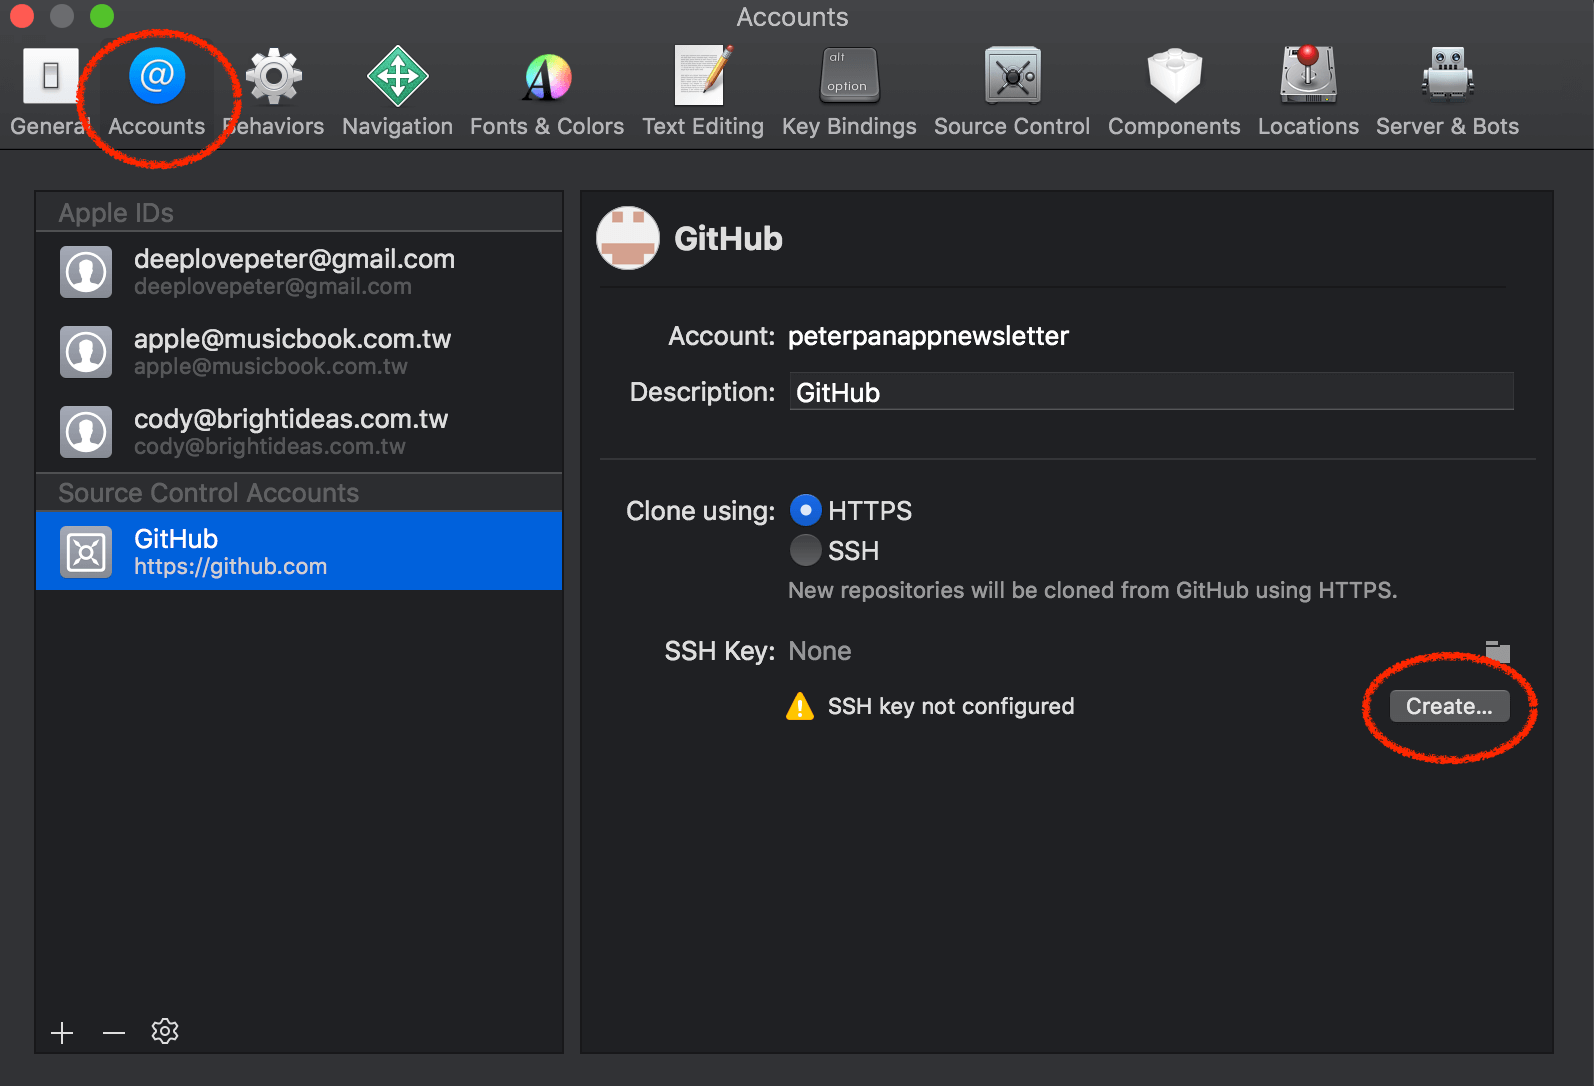Viewport: 1594px width, 1086px height.
Task: Click the green zoom window button
Action: [102, 16]
